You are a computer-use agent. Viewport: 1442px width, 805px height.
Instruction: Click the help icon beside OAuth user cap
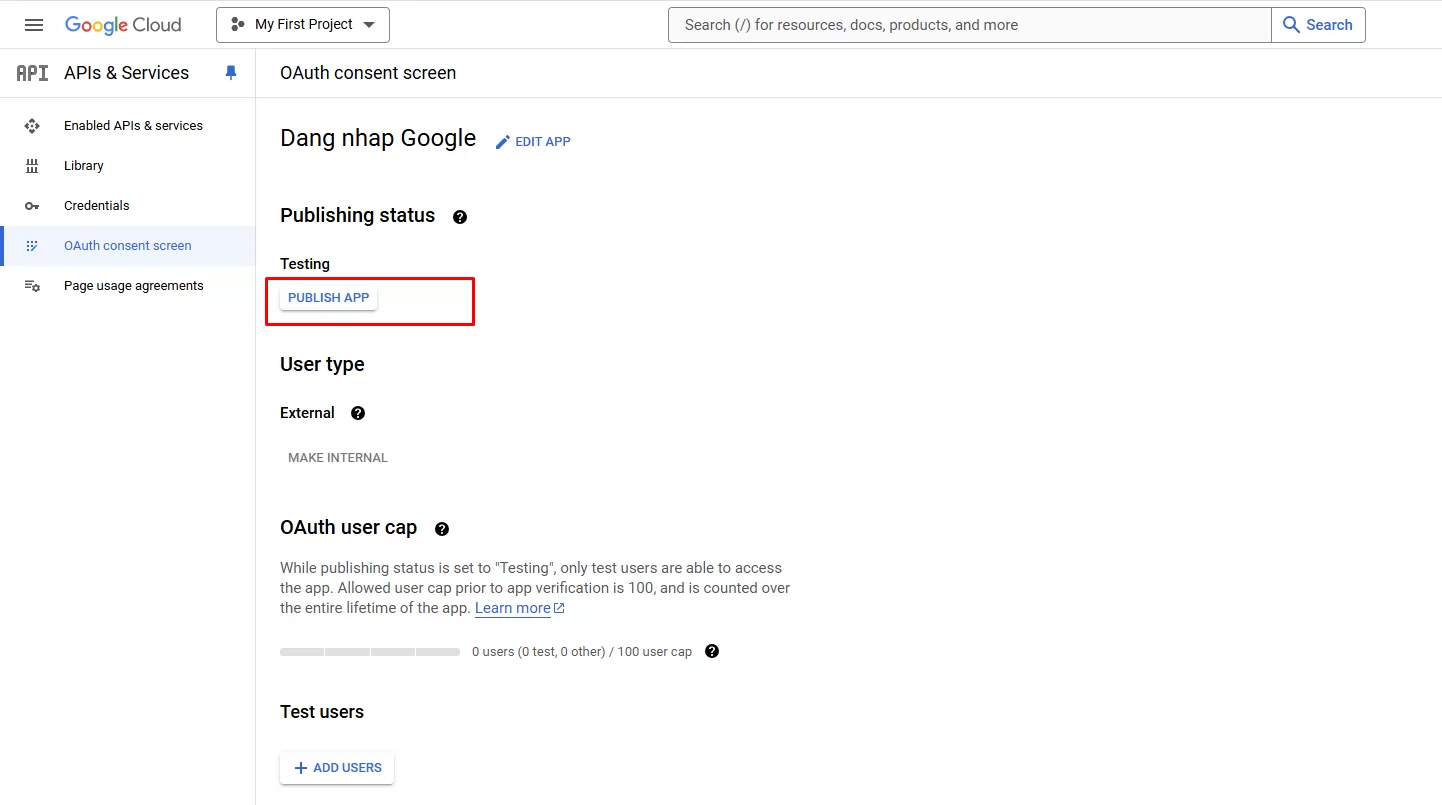point(442,529)
